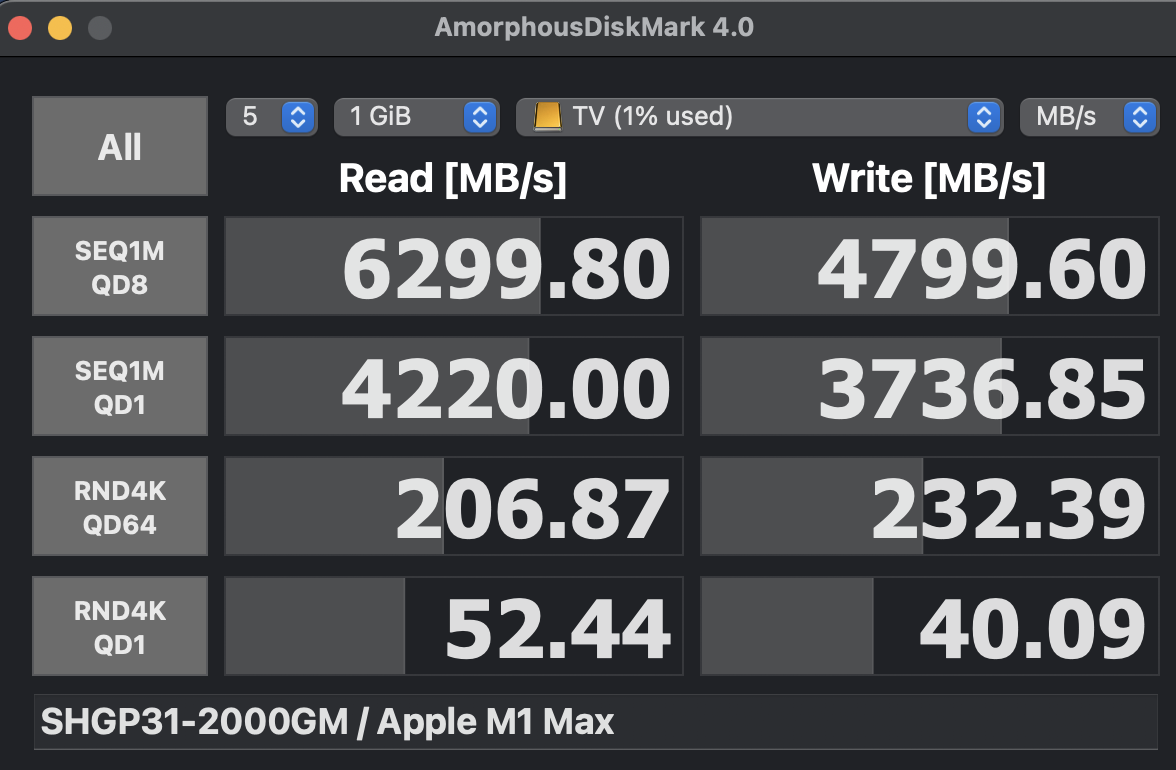Click the blue arrows on 1 GiB selector
The height and width of the screenshot is (770, 1176).
click(480, 117)
